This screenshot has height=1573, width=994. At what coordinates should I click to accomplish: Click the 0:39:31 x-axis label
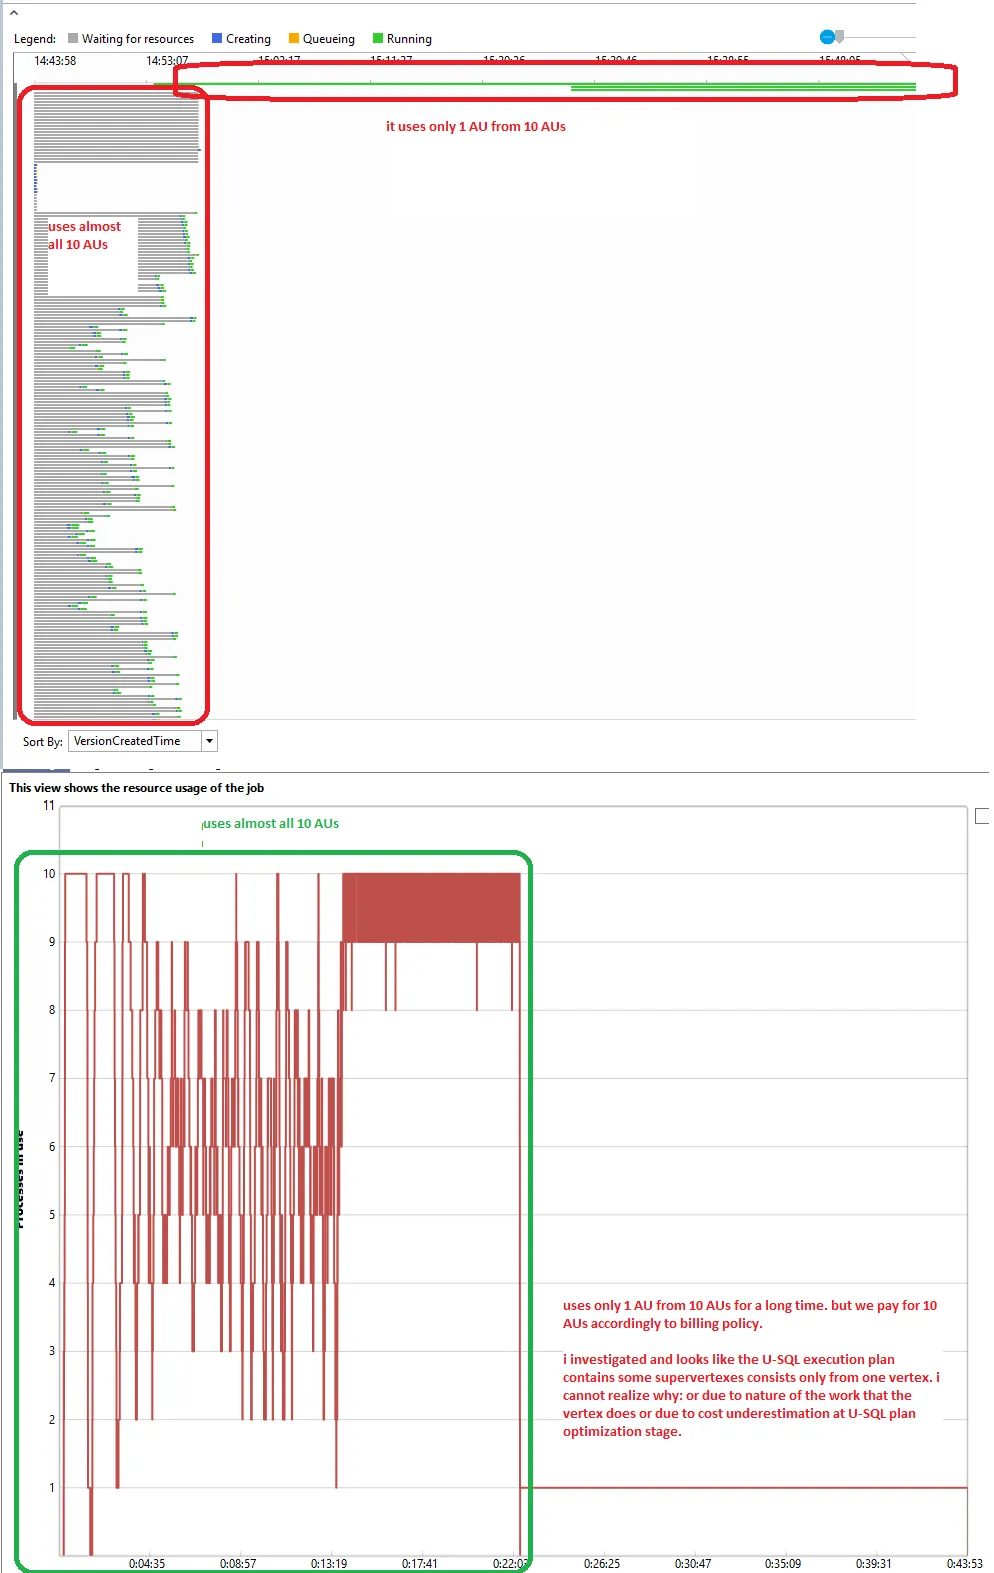(874, 1564)
